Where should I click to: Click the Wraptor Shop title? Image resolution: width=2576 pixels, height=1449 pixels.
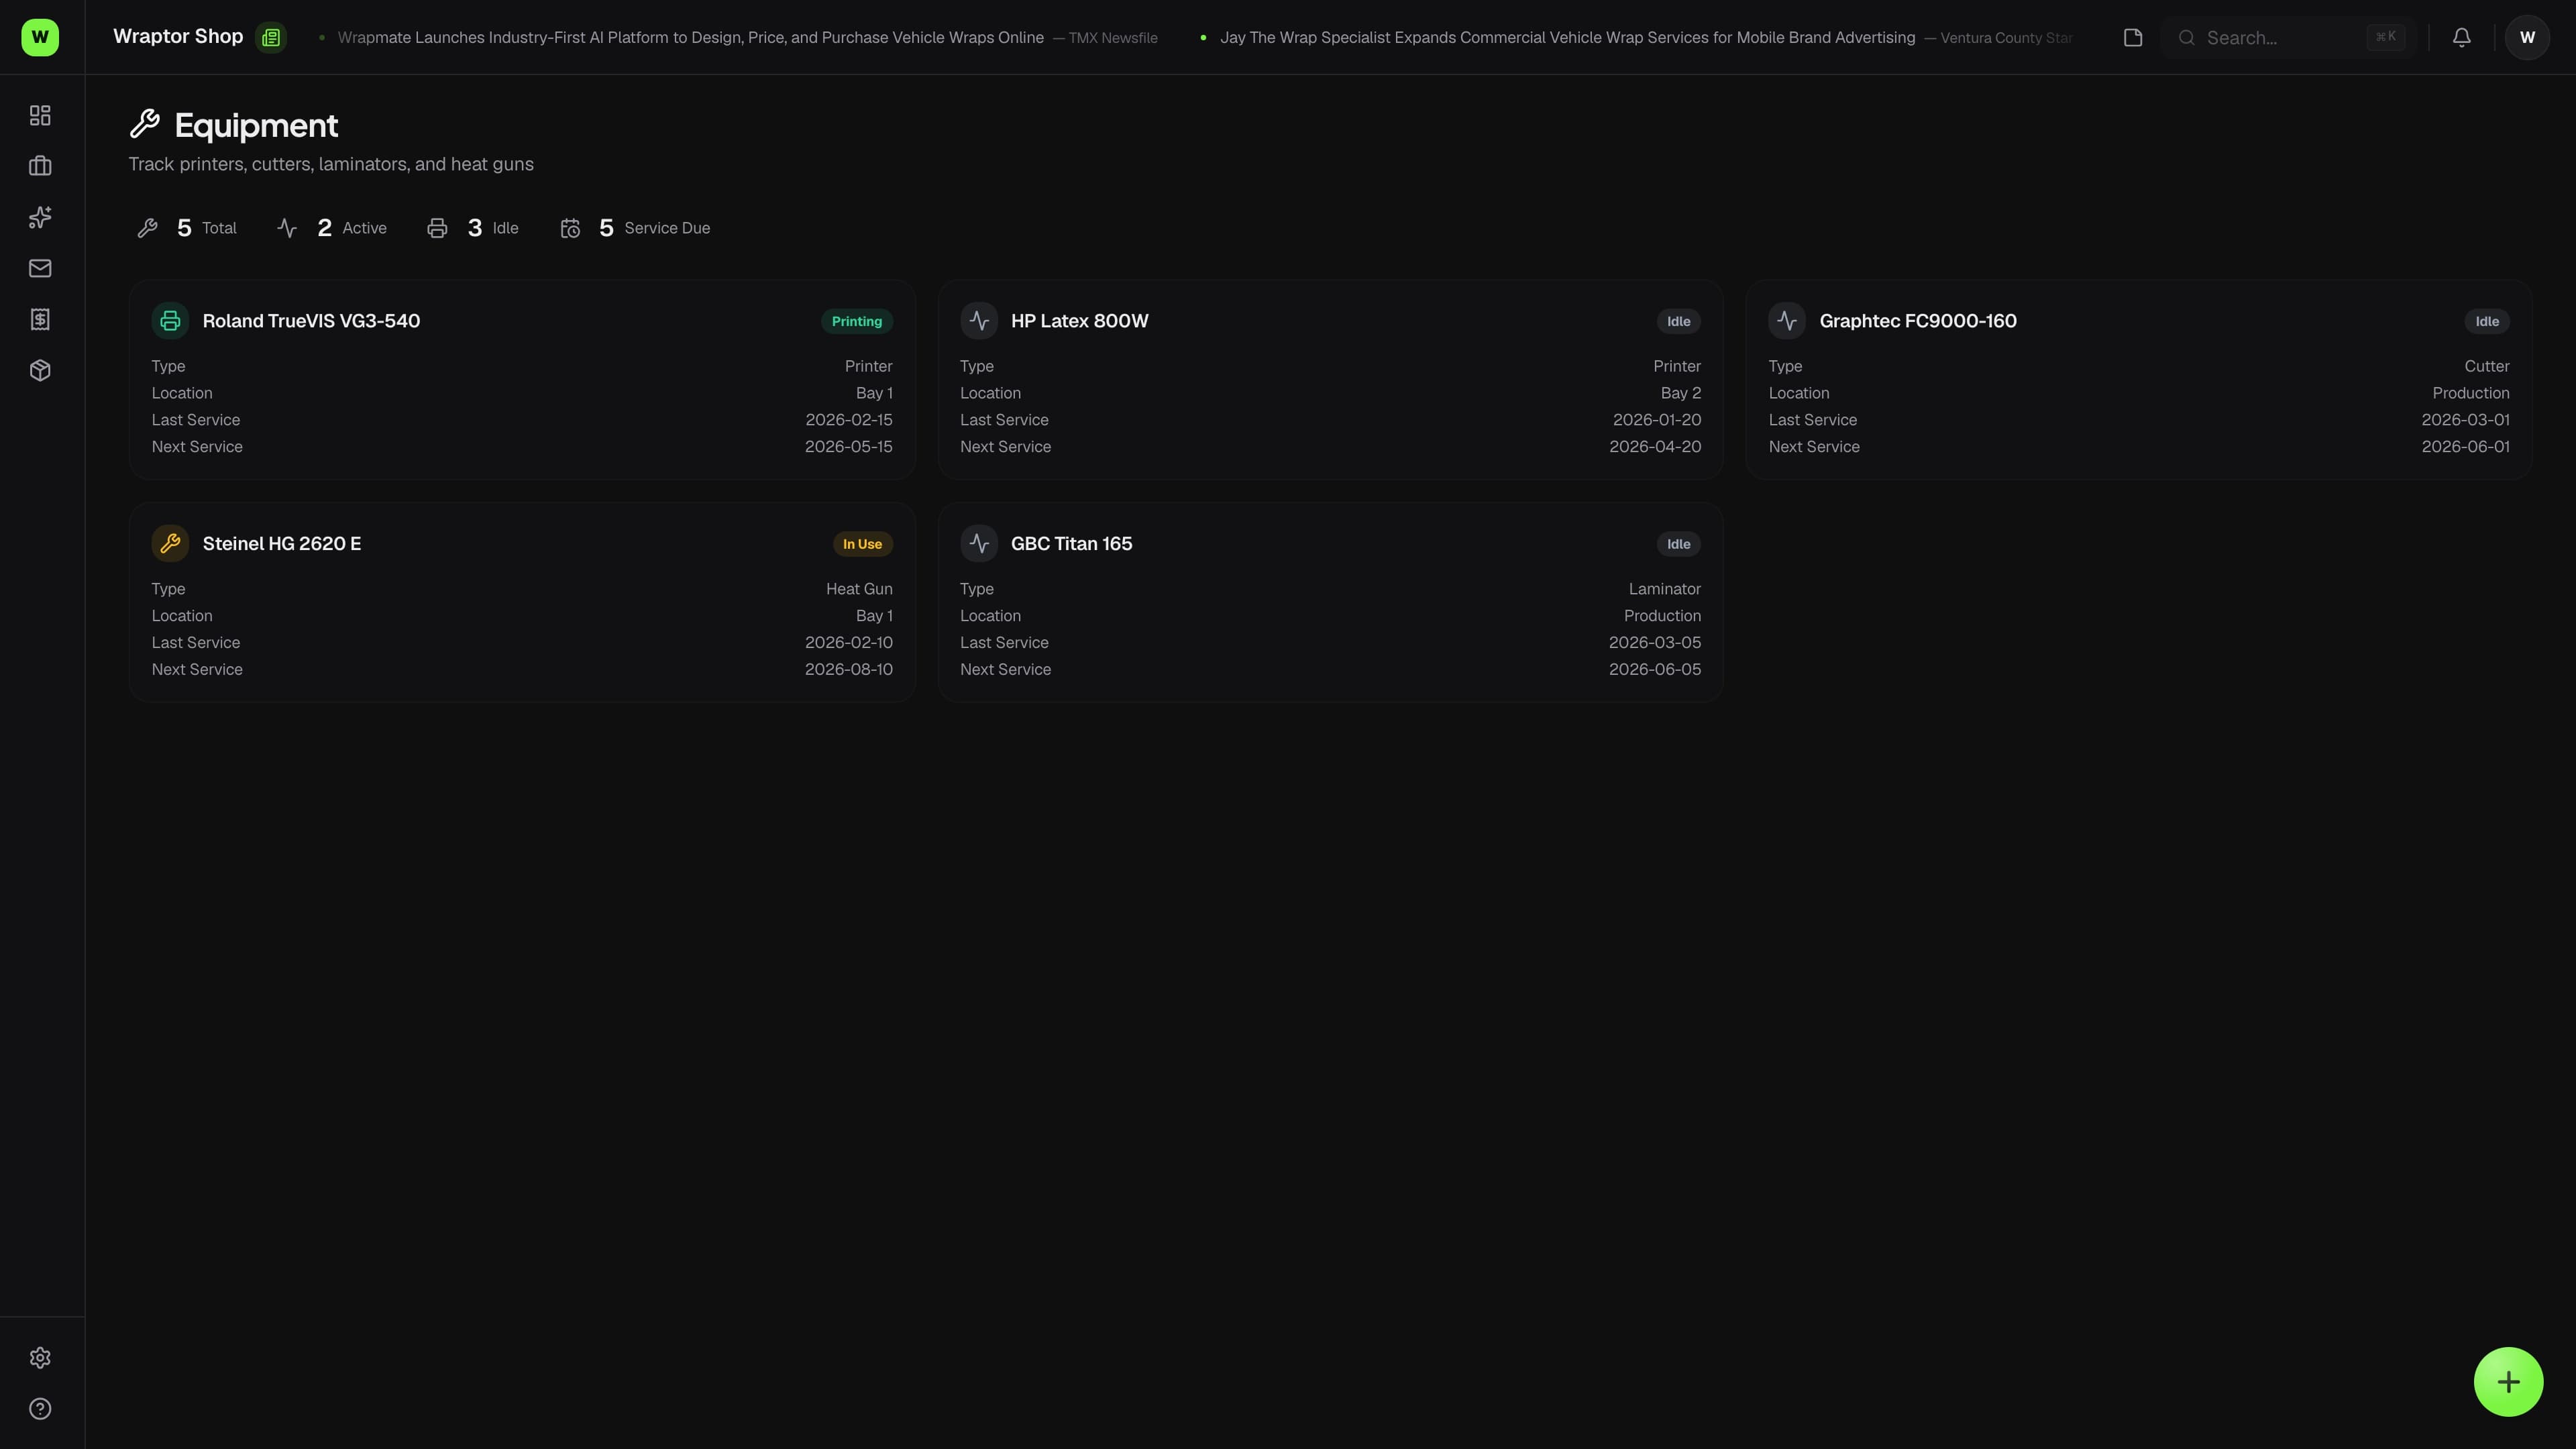pyautogui.click(x=178, y=36)
